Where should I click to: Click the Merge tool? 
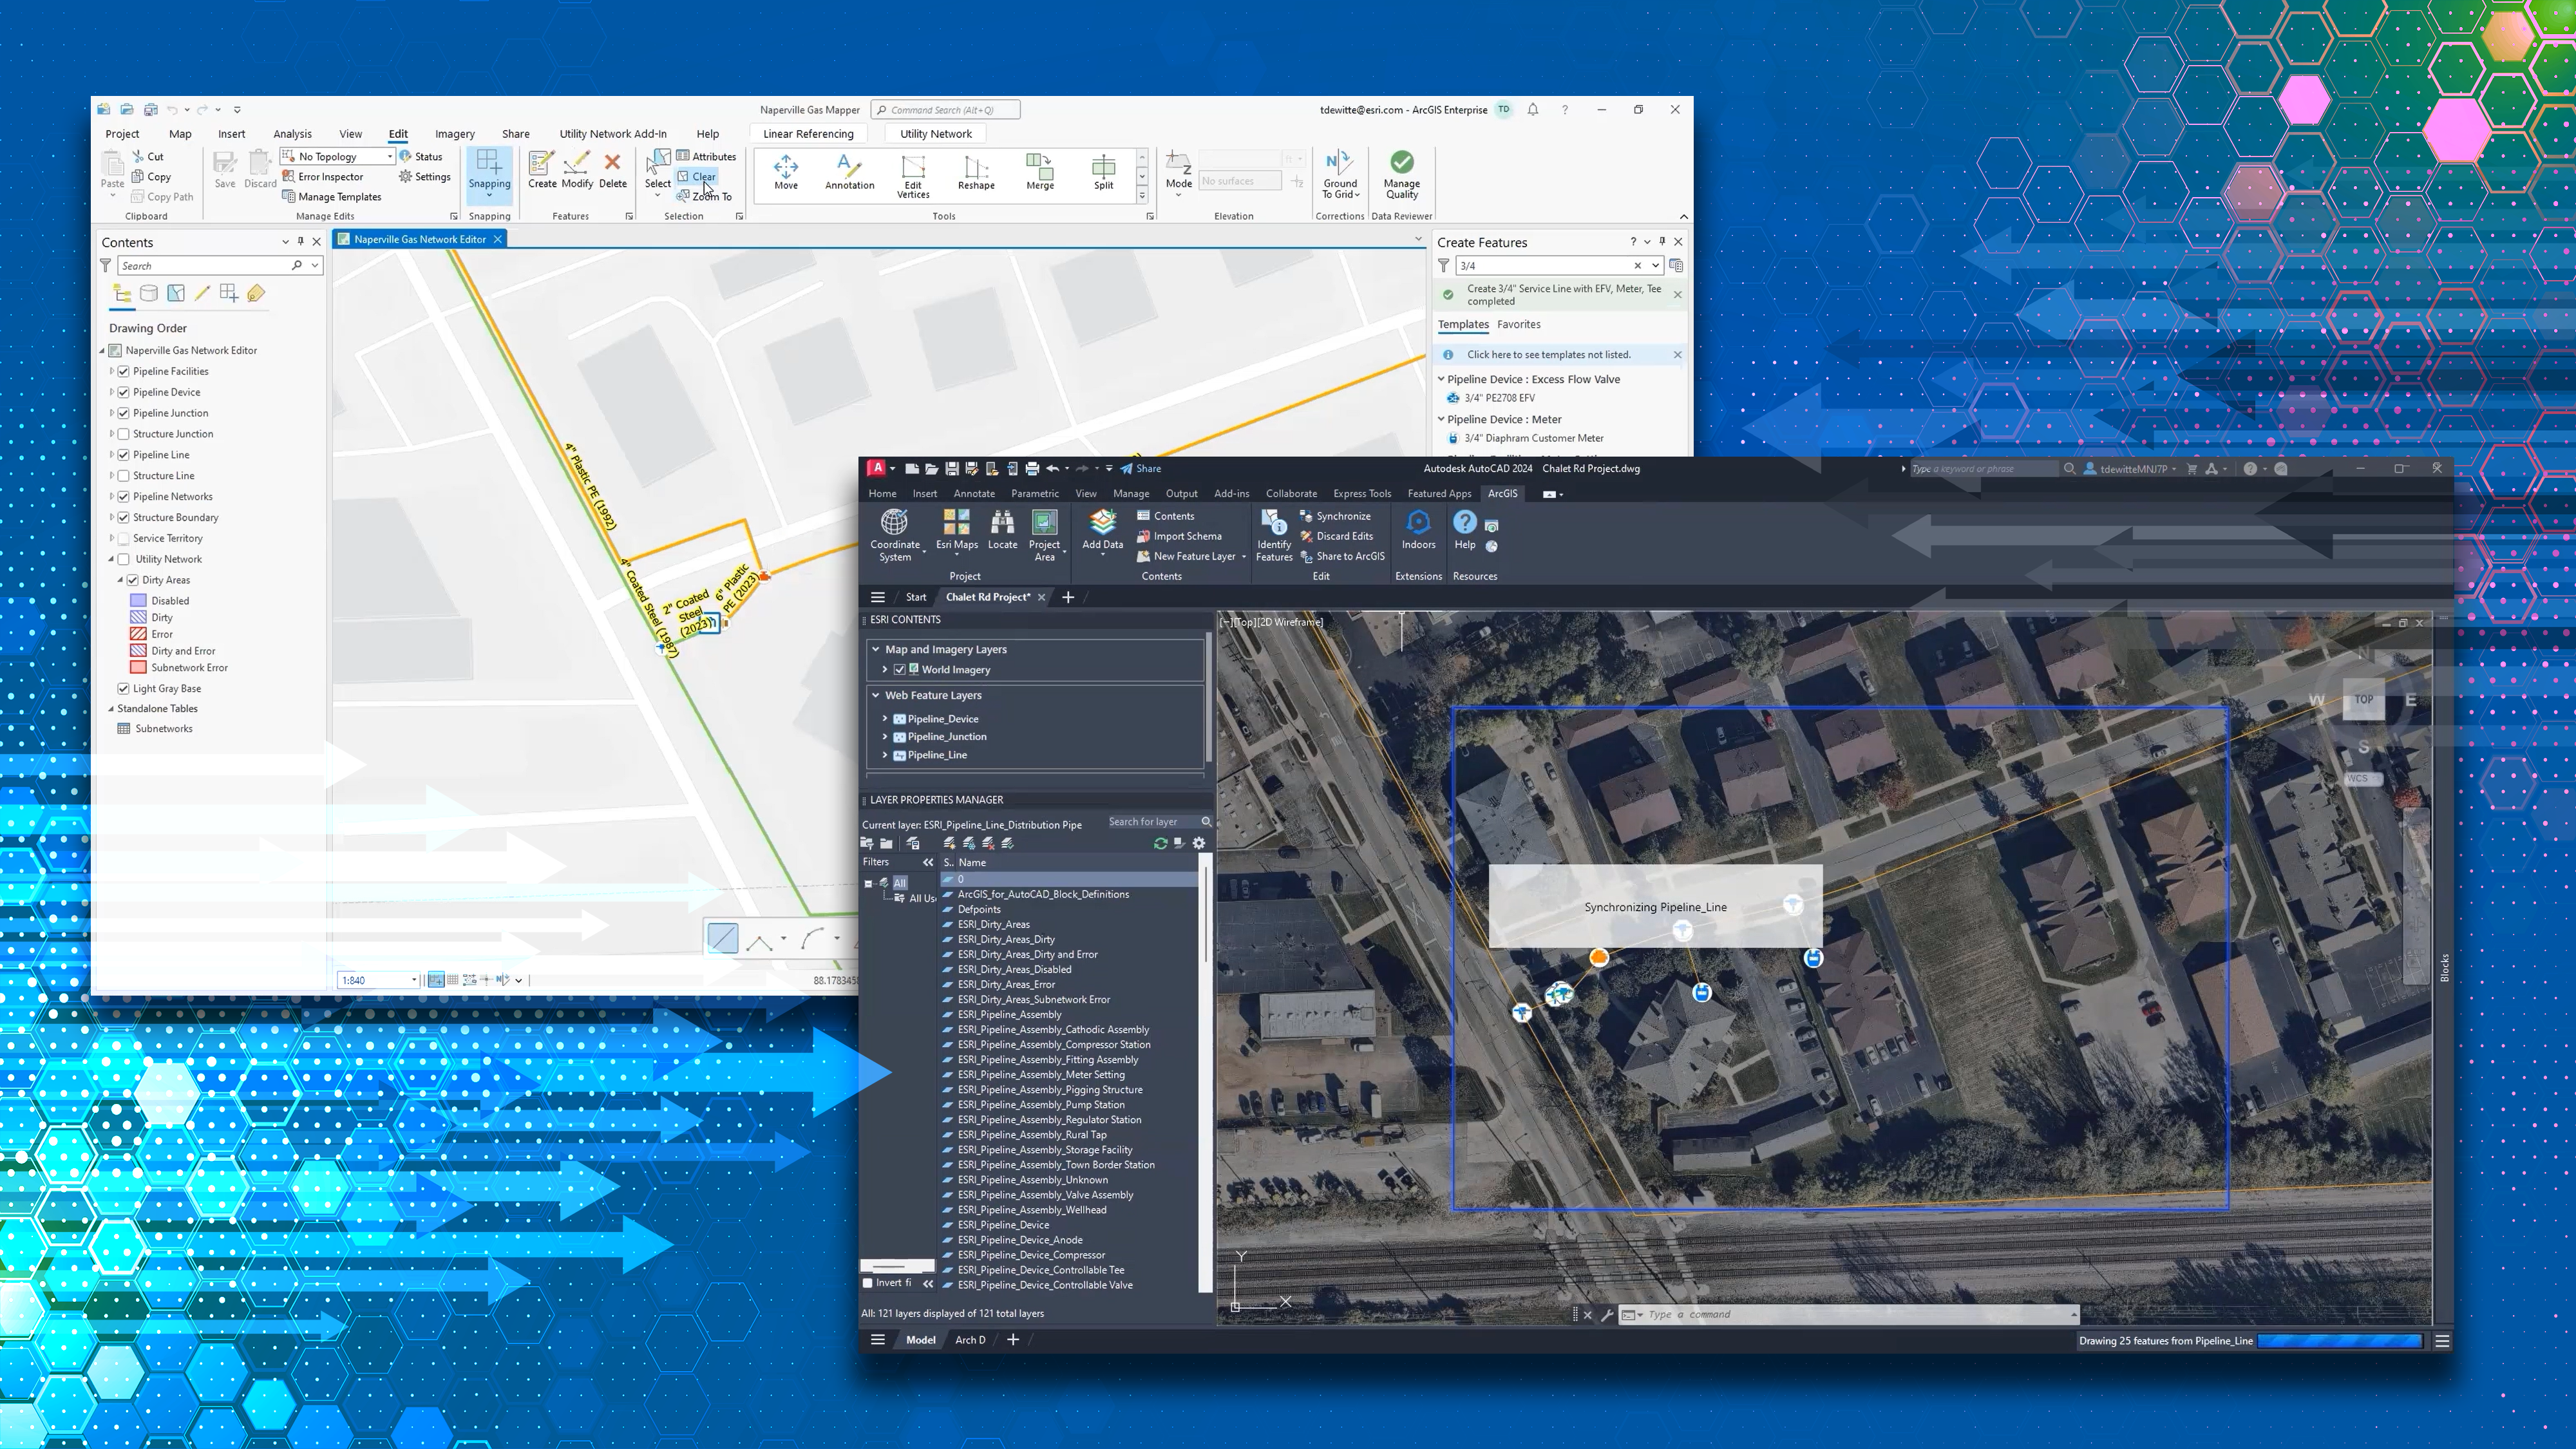(1040, 172)
